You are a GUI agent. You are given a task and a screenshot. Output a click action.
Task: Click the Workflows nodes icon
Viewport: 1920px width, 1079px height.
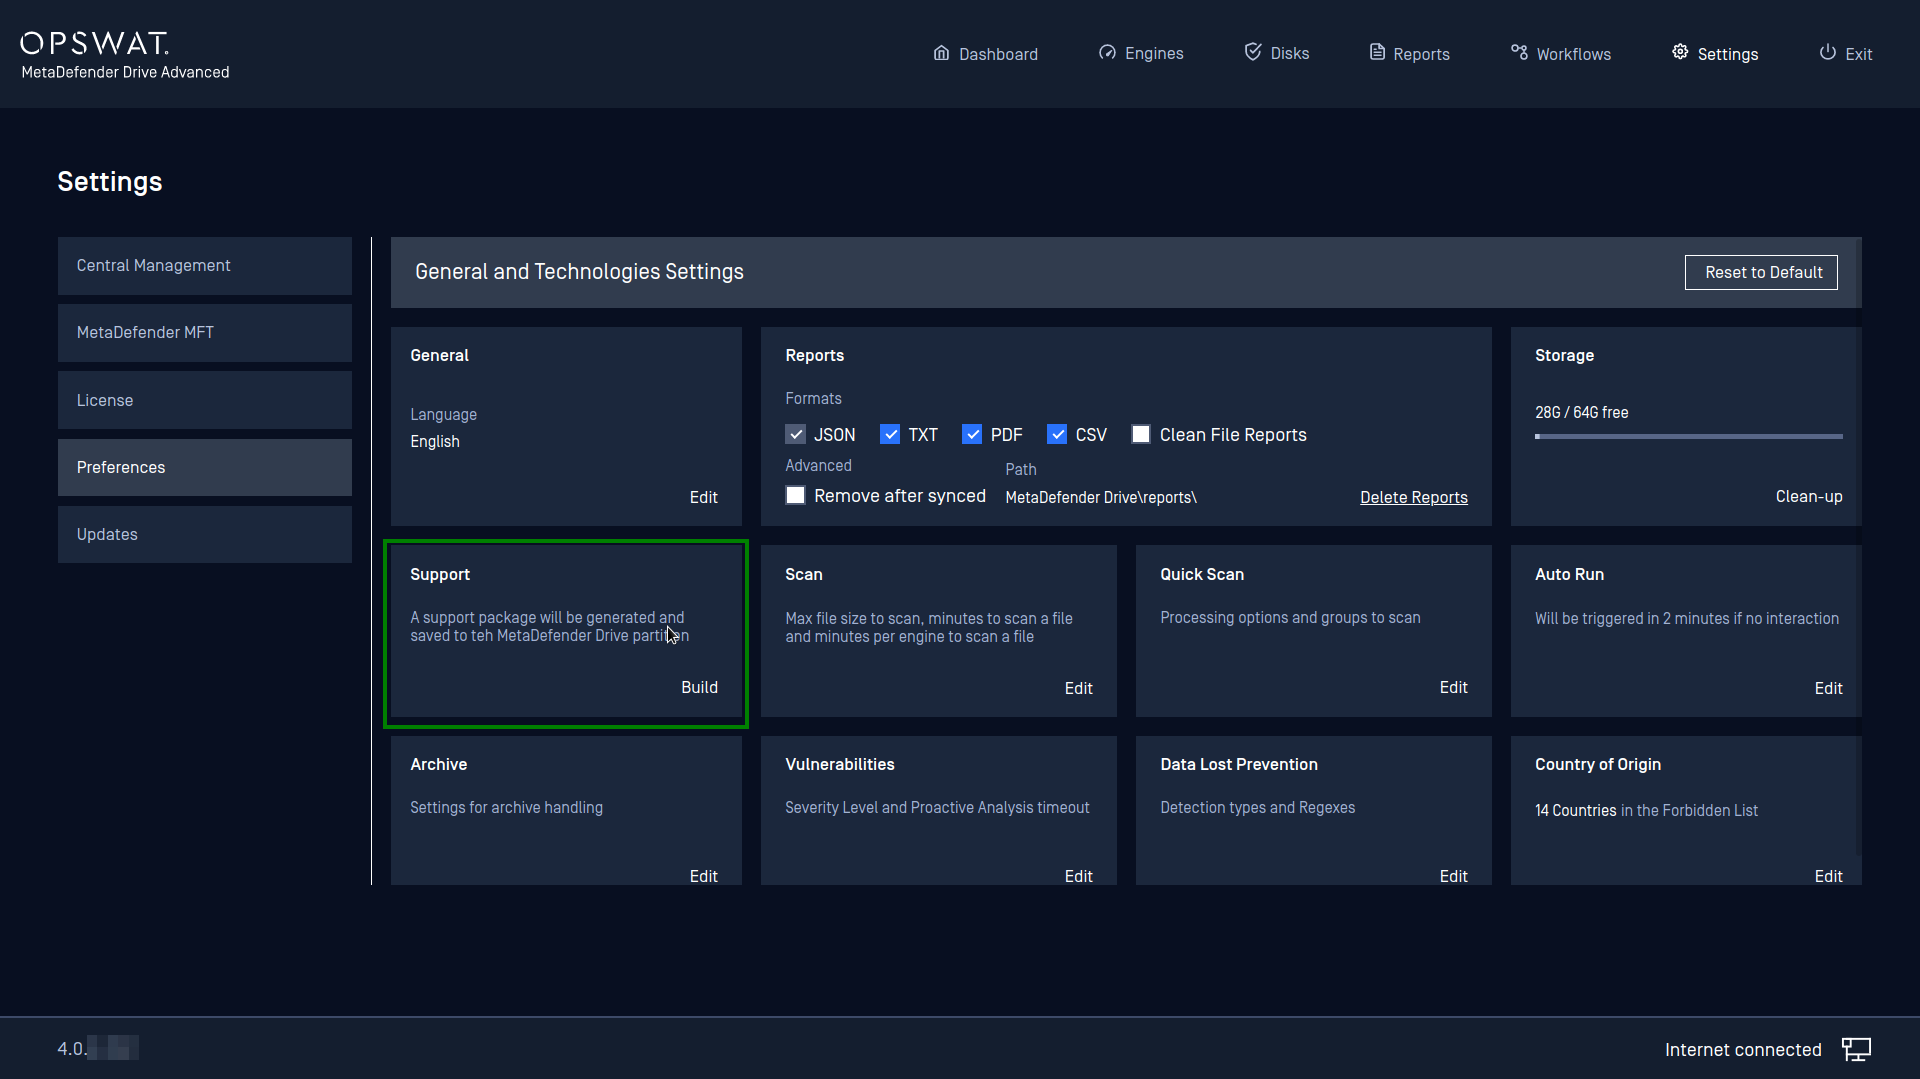pos(1519,52)
